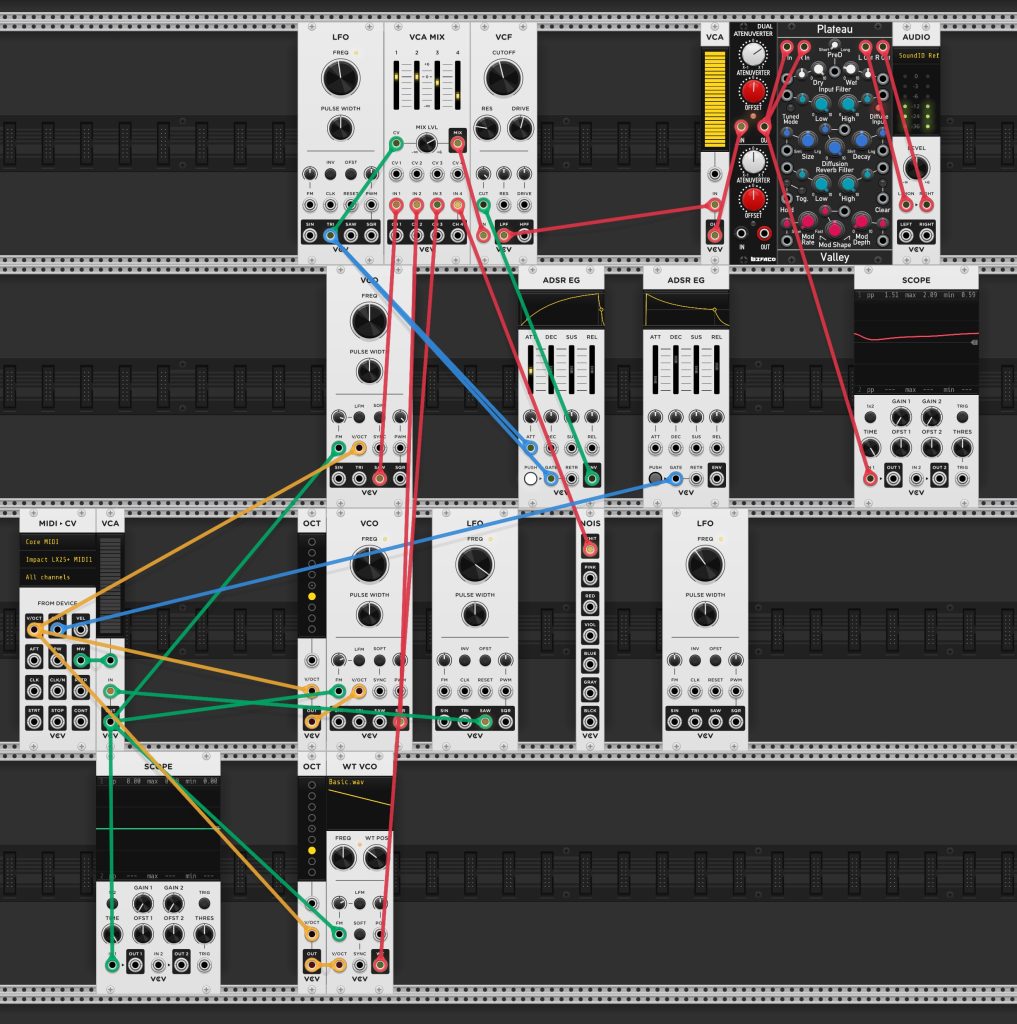Click the MIX LVL knob on VCA MIX
Image resolution: width=1017 pixels, height=1024 pixels.
pos(427,142)
